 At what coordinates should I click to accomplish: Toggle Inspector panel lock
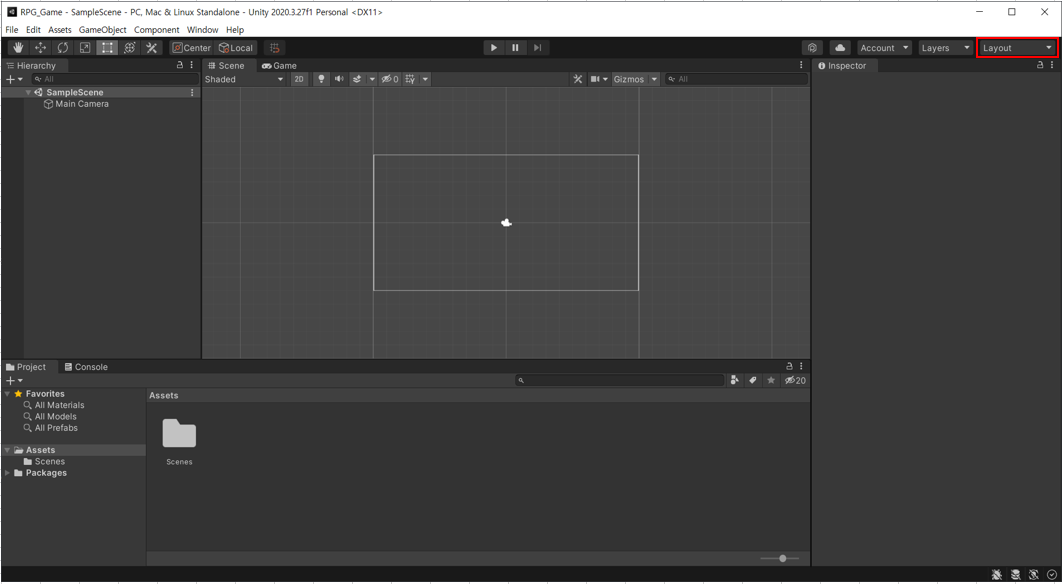[x=1040, y=66]
